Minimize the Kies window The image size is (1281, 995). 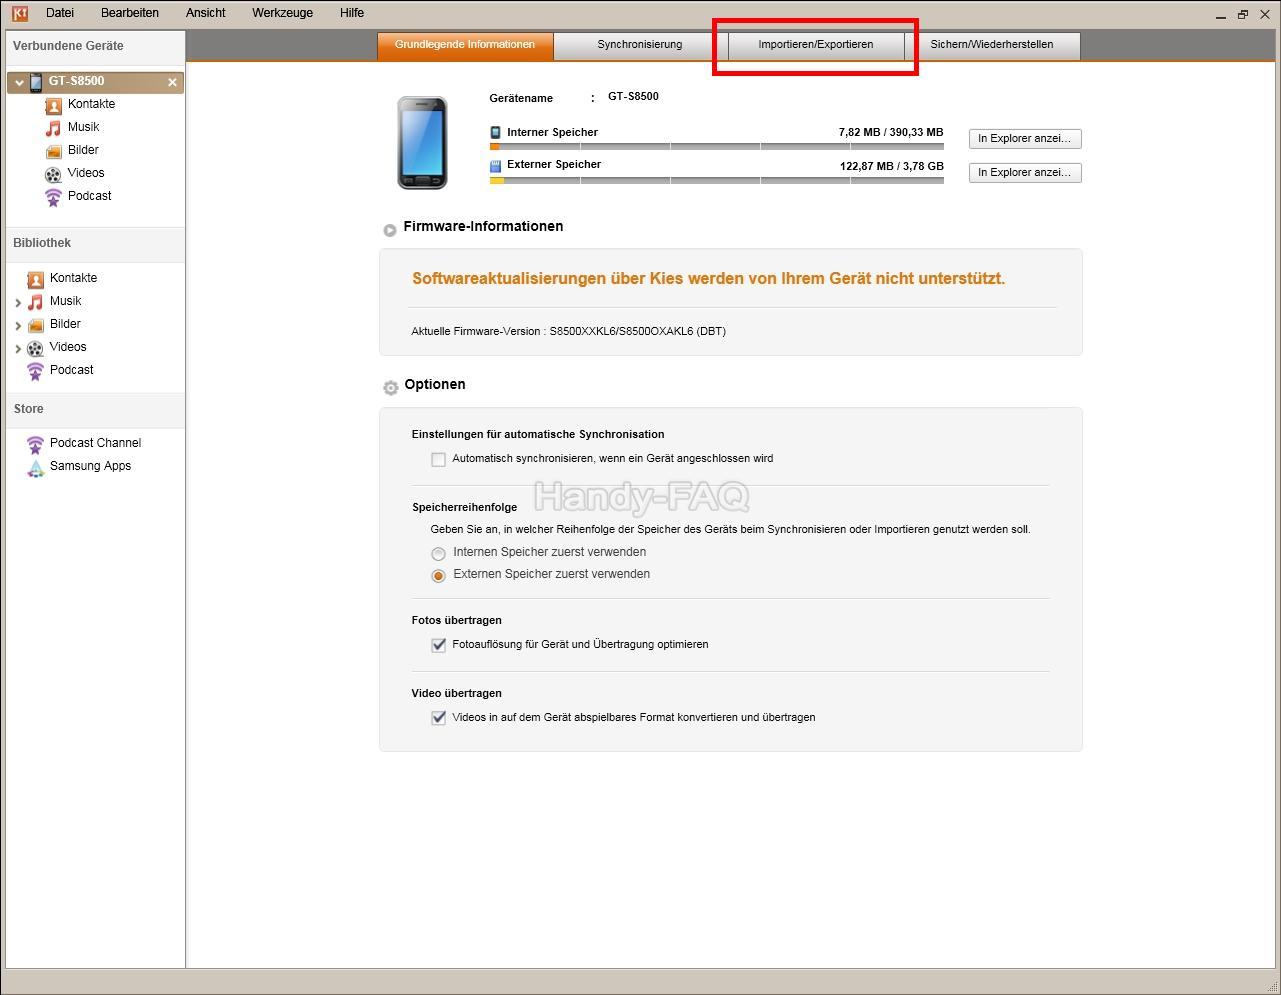1221,15
